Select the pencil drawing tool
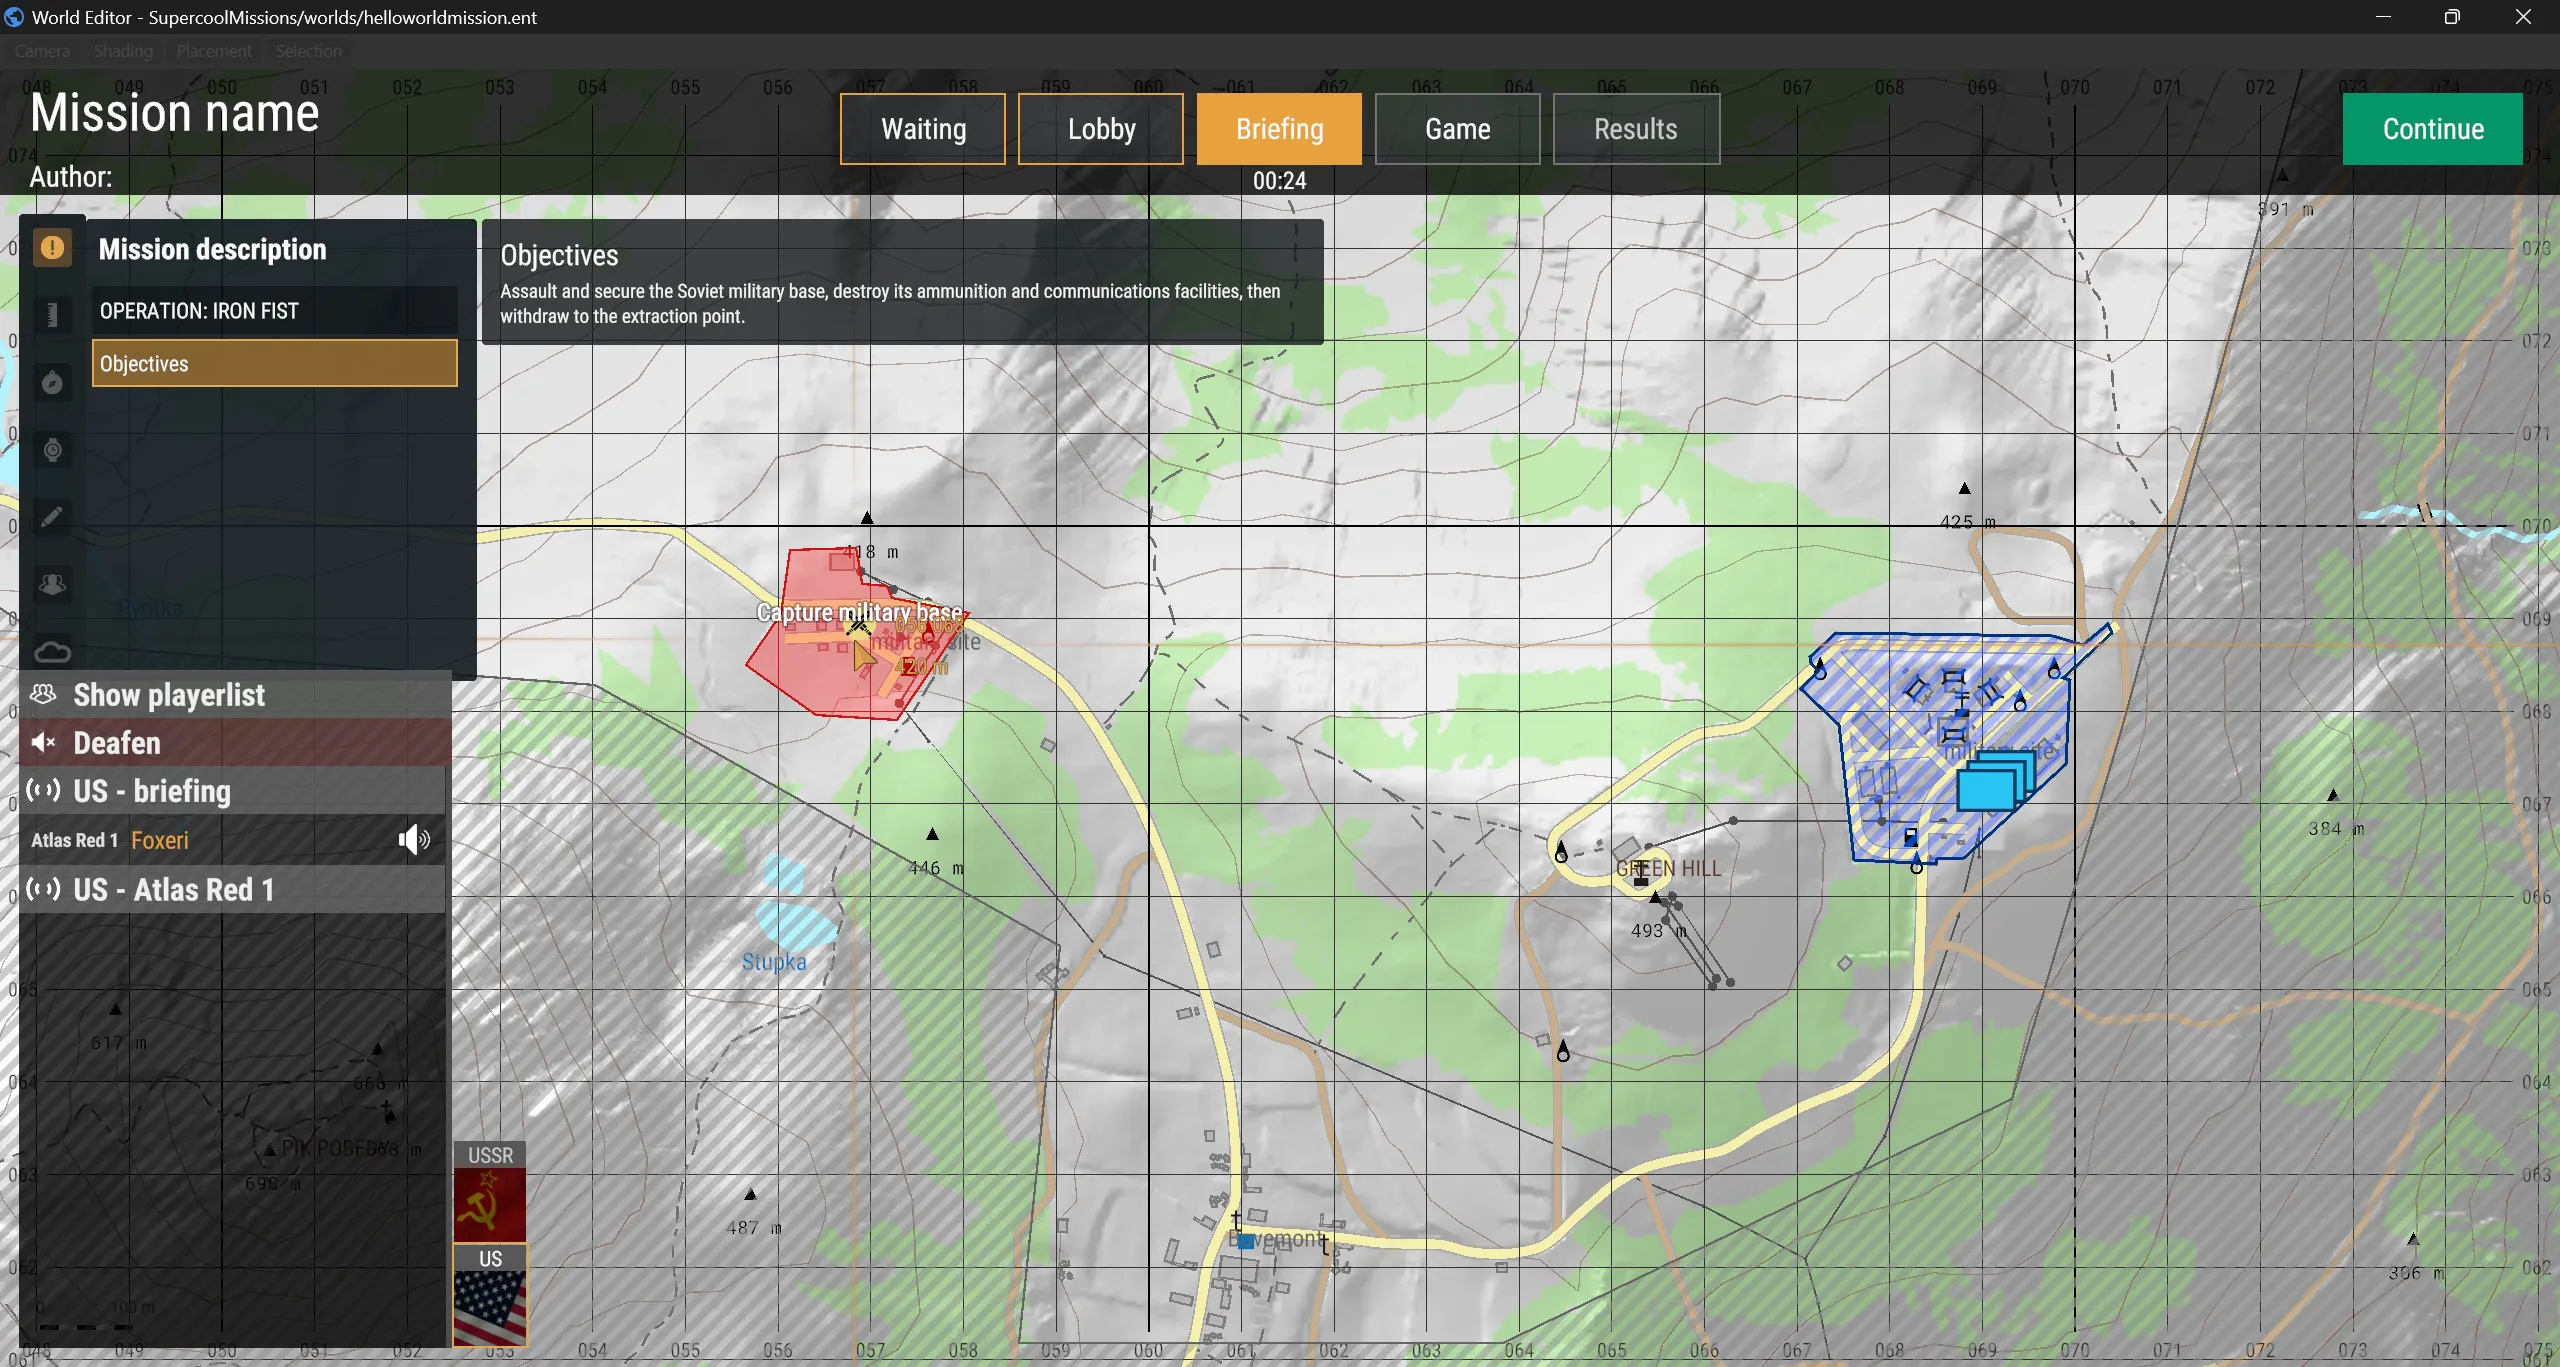This screenshot has height=1367, width=2560. pyautogui.click(x=52, y=517)
